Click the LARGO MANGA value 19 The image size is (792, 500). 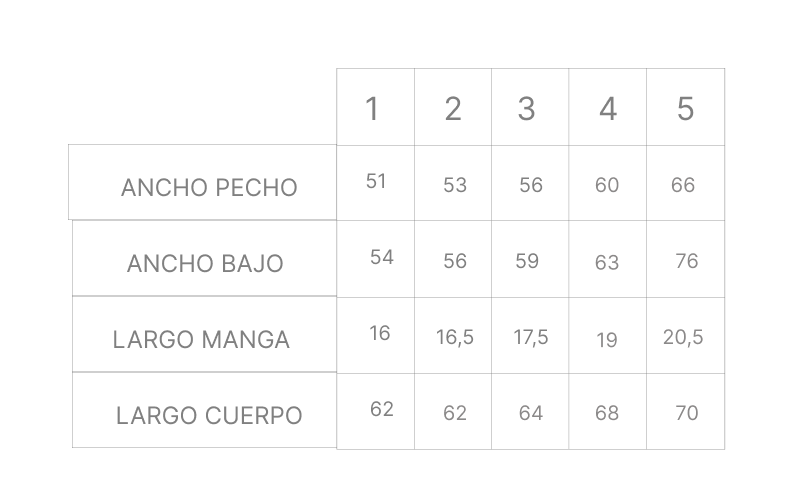[607, 340]
